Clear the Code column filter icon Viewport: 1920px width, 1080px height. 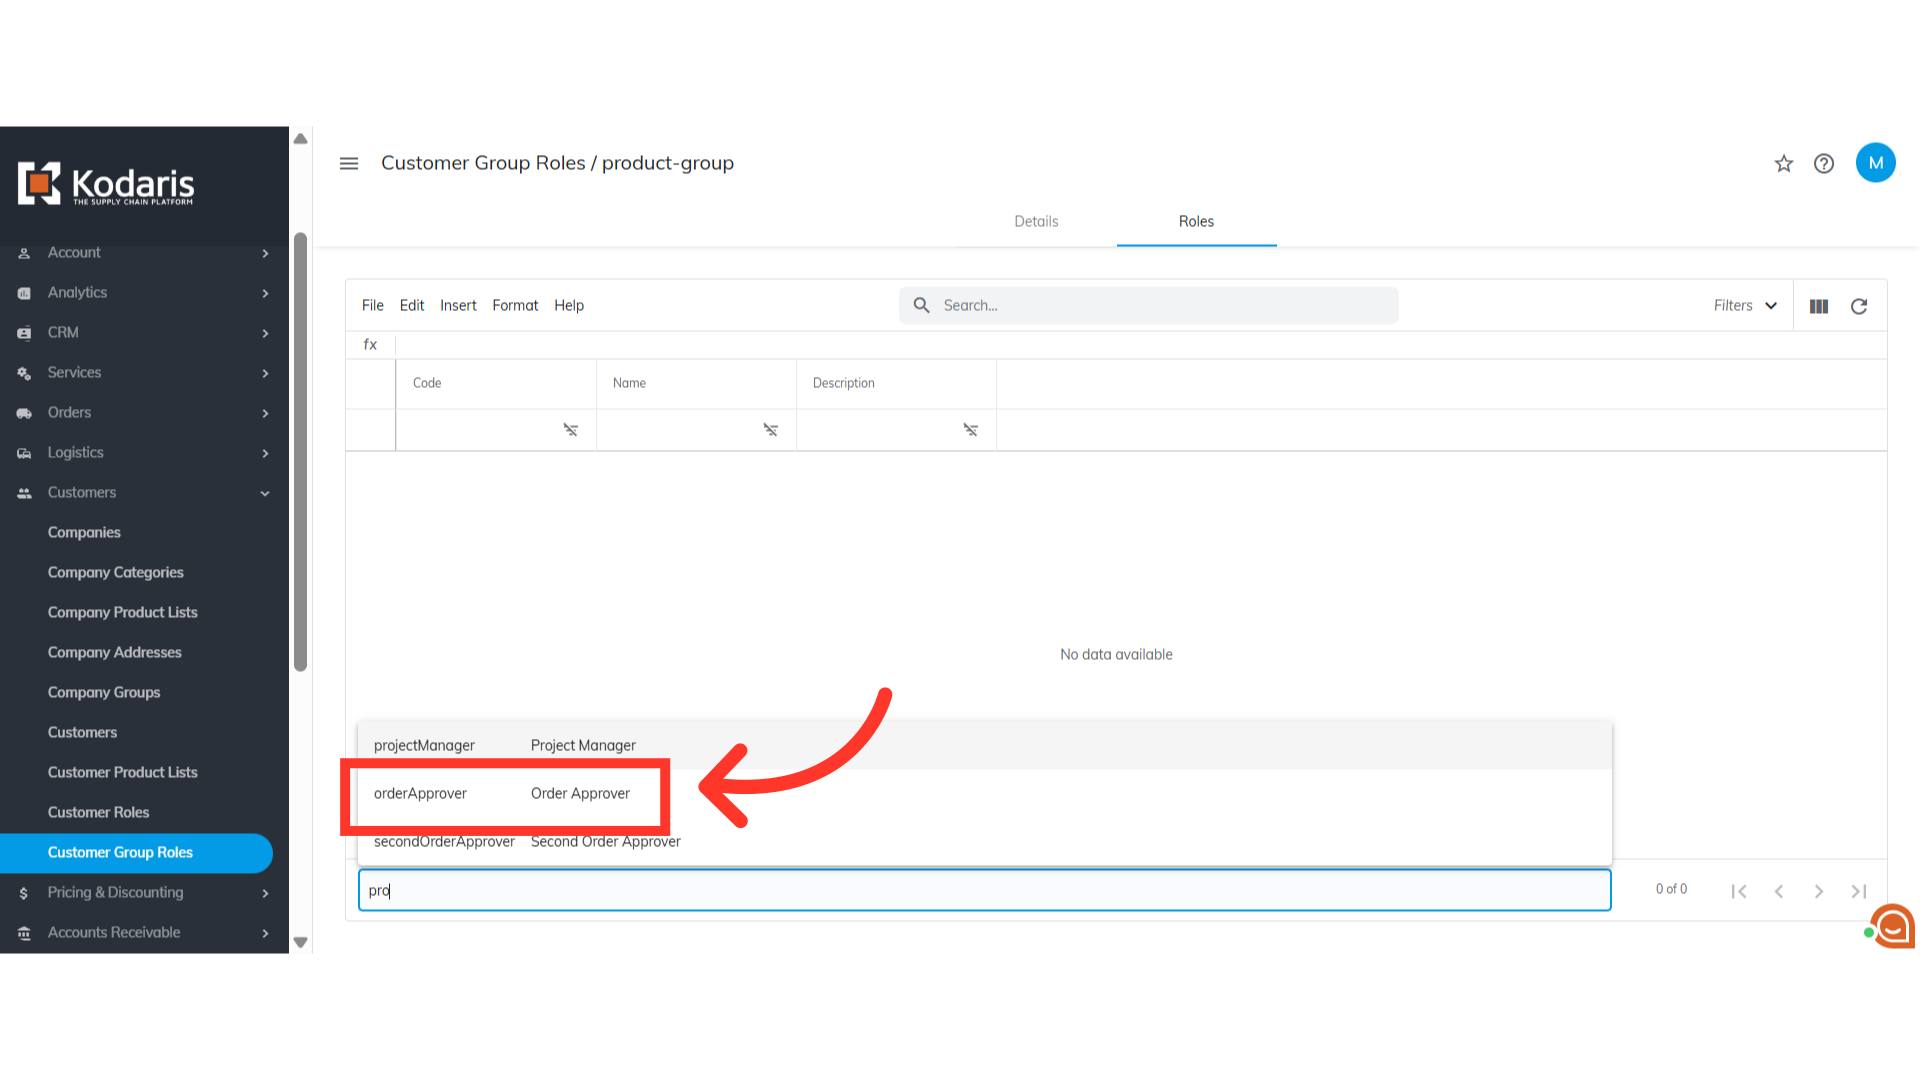click(x=570, y=430)
